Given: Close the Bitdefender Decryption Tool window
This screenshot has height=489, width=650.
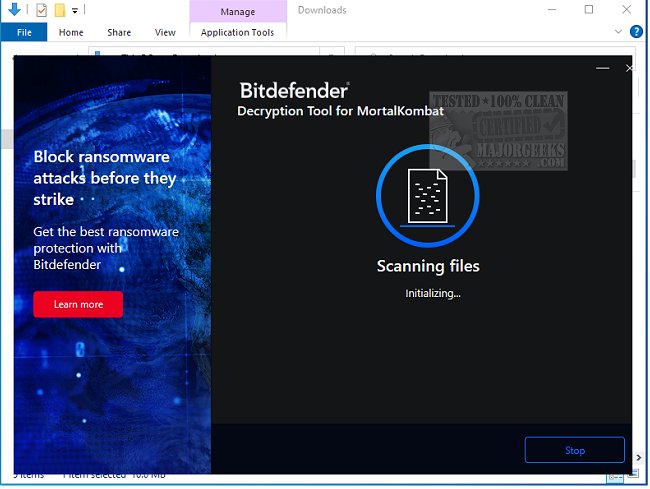Looking at the screenshot, I should (x=629, y=68).
